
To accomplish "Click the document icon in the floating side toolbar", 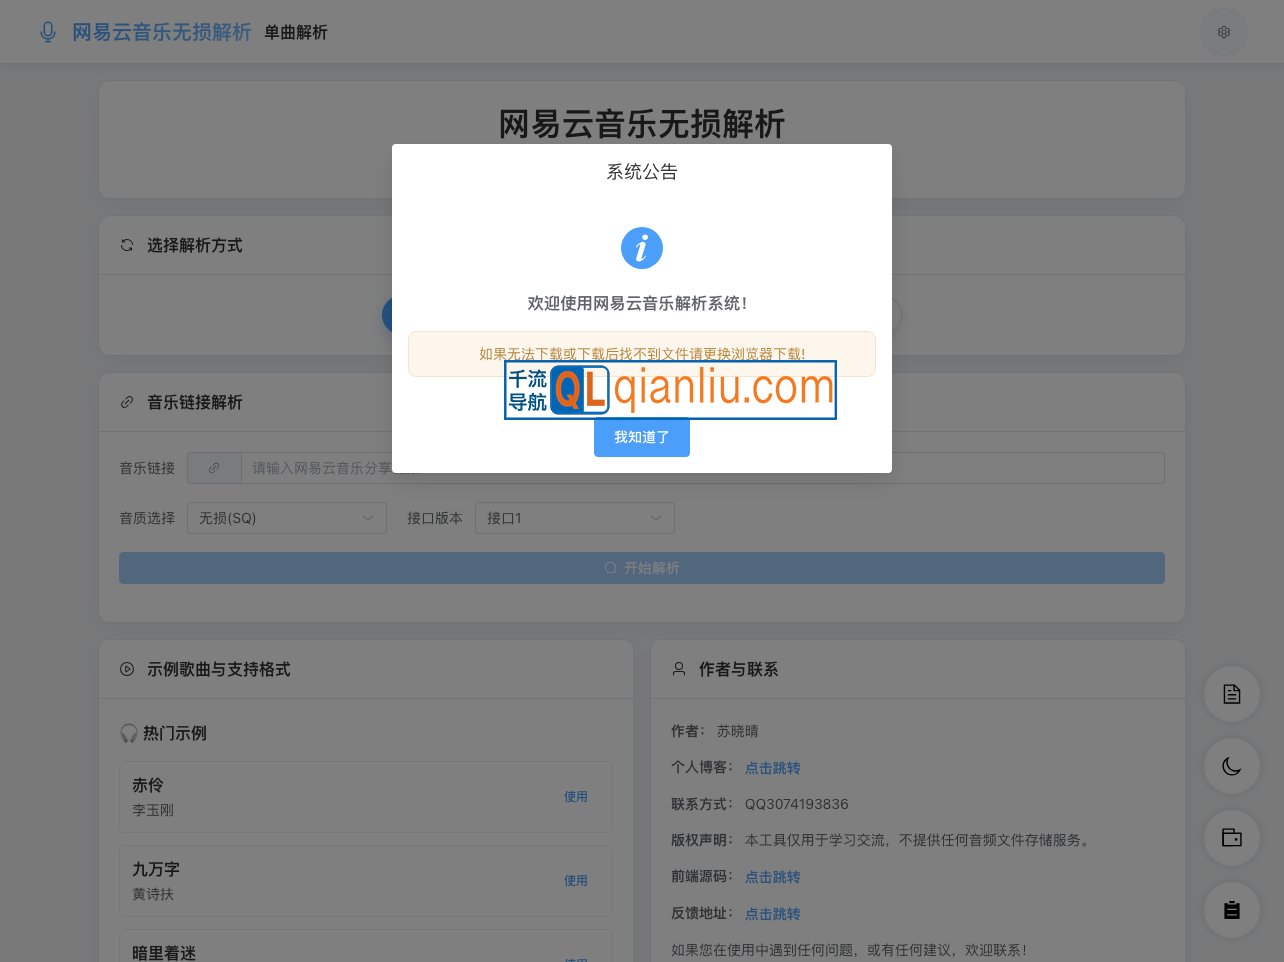I will point(1231,694).
